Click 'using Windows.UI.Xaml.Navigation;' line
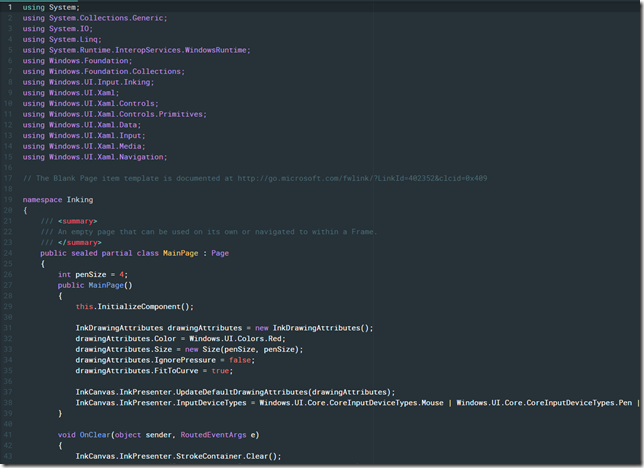The width and height of the screenshot is (644, 468). (x=95, y=157)
